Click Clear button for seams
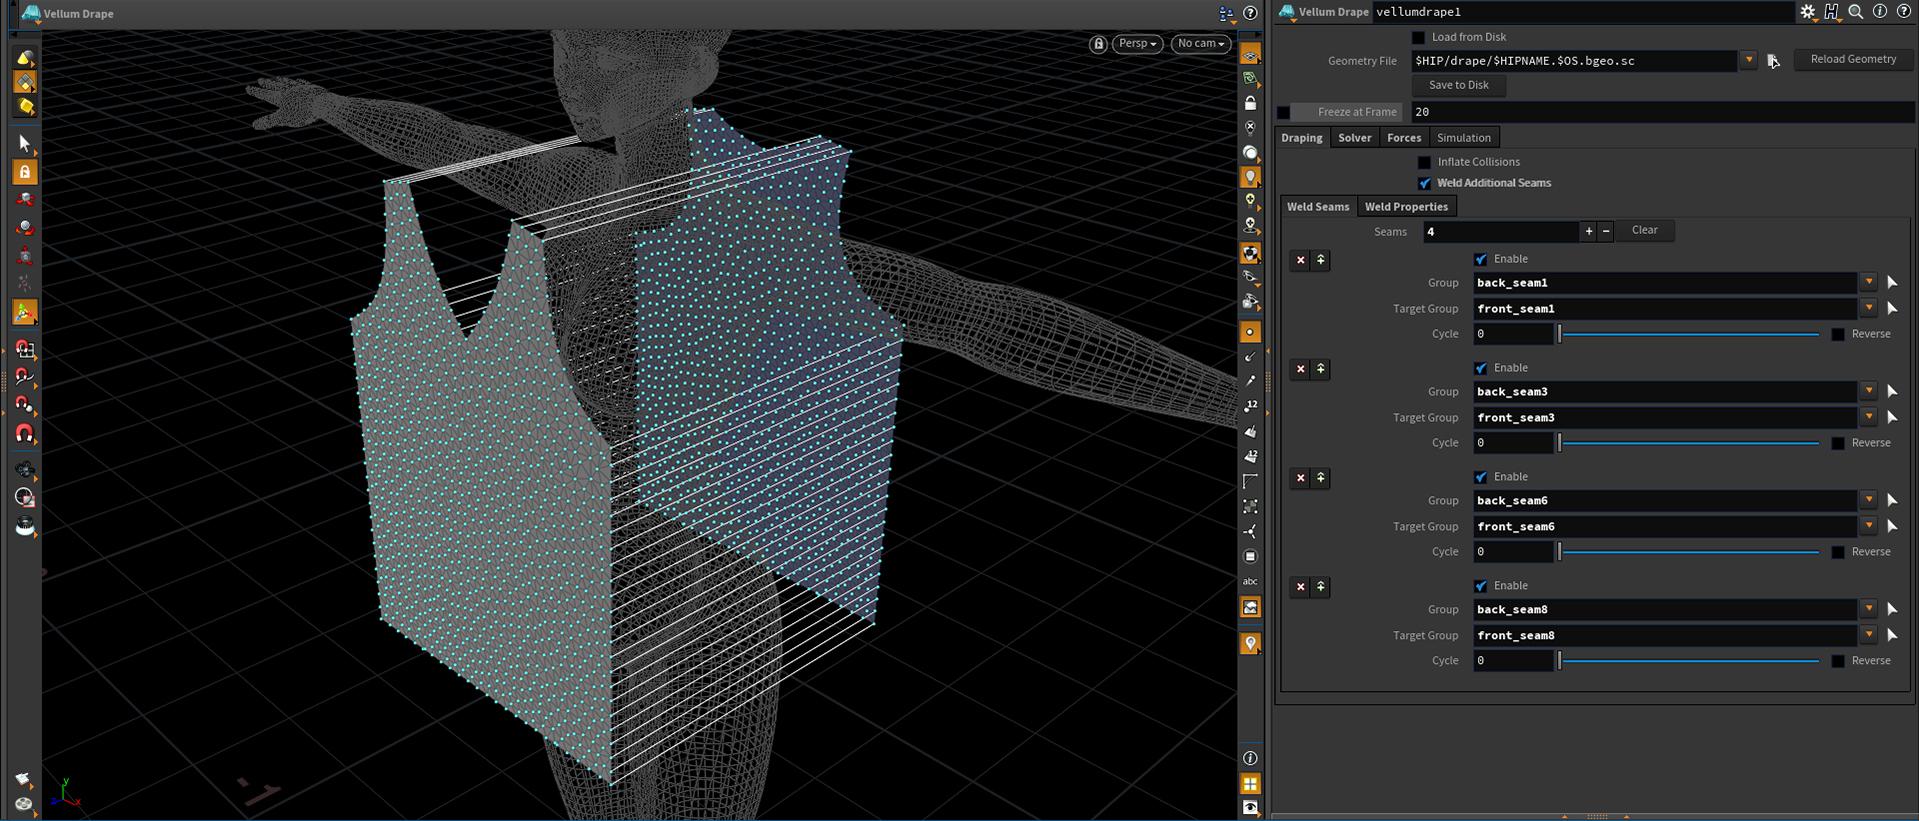Viewport: 1919px width, 821px height. 1645,230
